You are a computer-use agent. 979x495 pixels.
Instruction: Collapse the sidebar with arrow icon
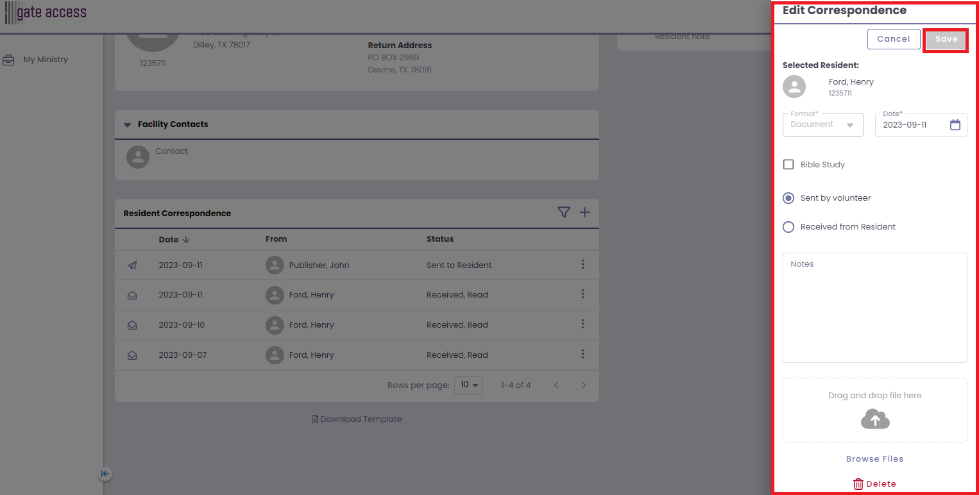tap(105, 474)
